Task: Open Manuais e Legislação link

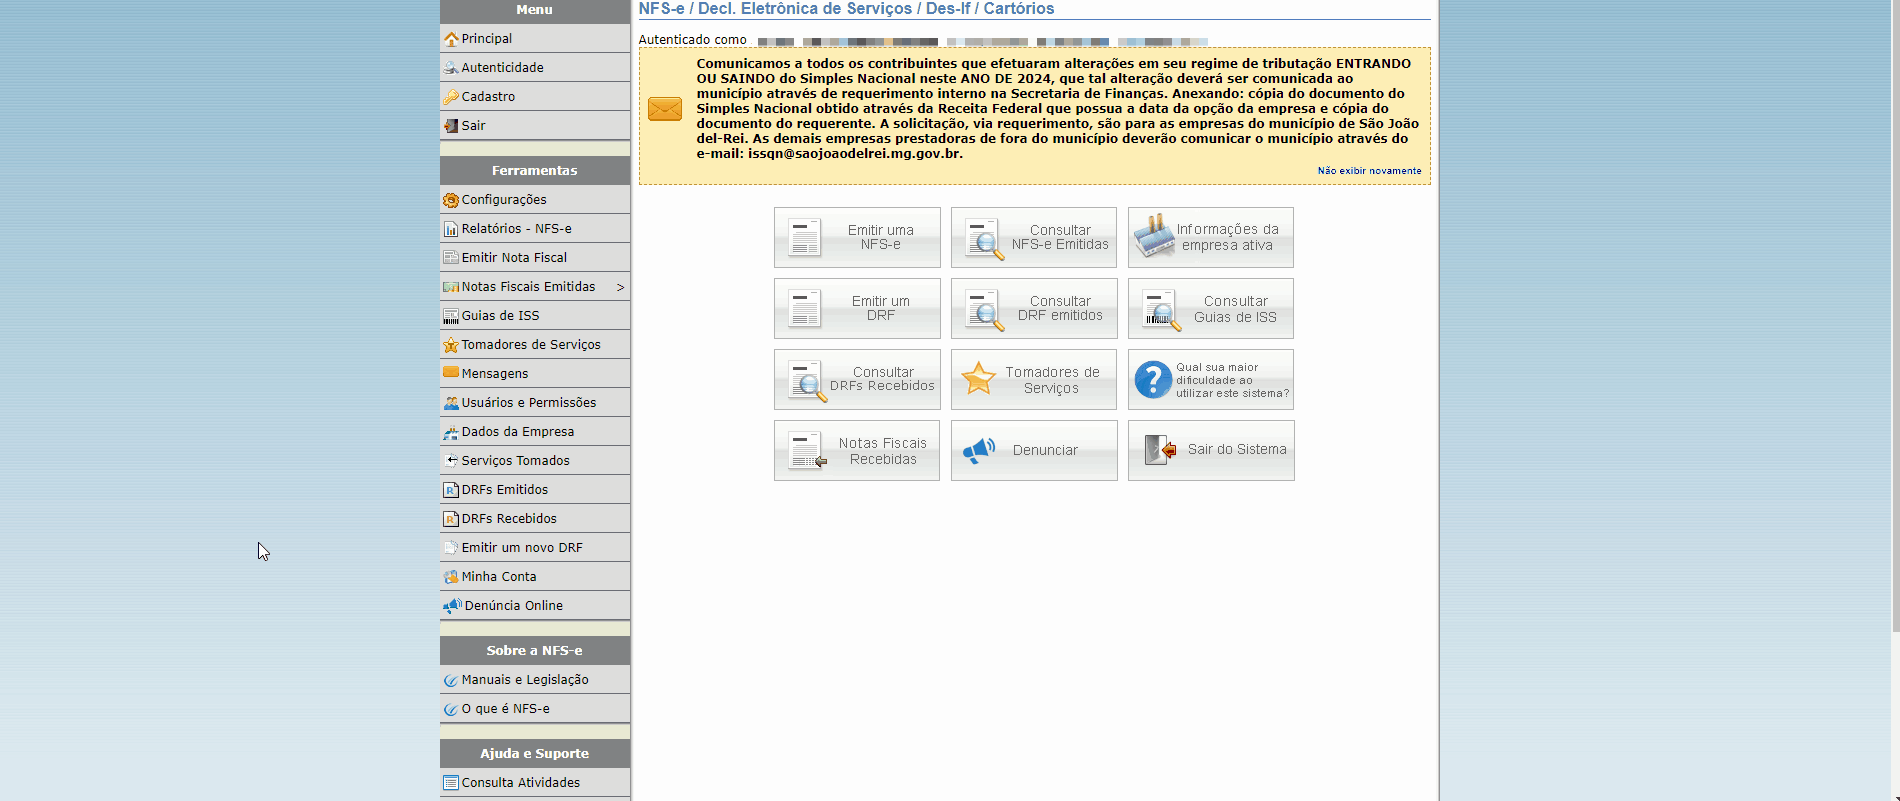Action: (524, 680)
